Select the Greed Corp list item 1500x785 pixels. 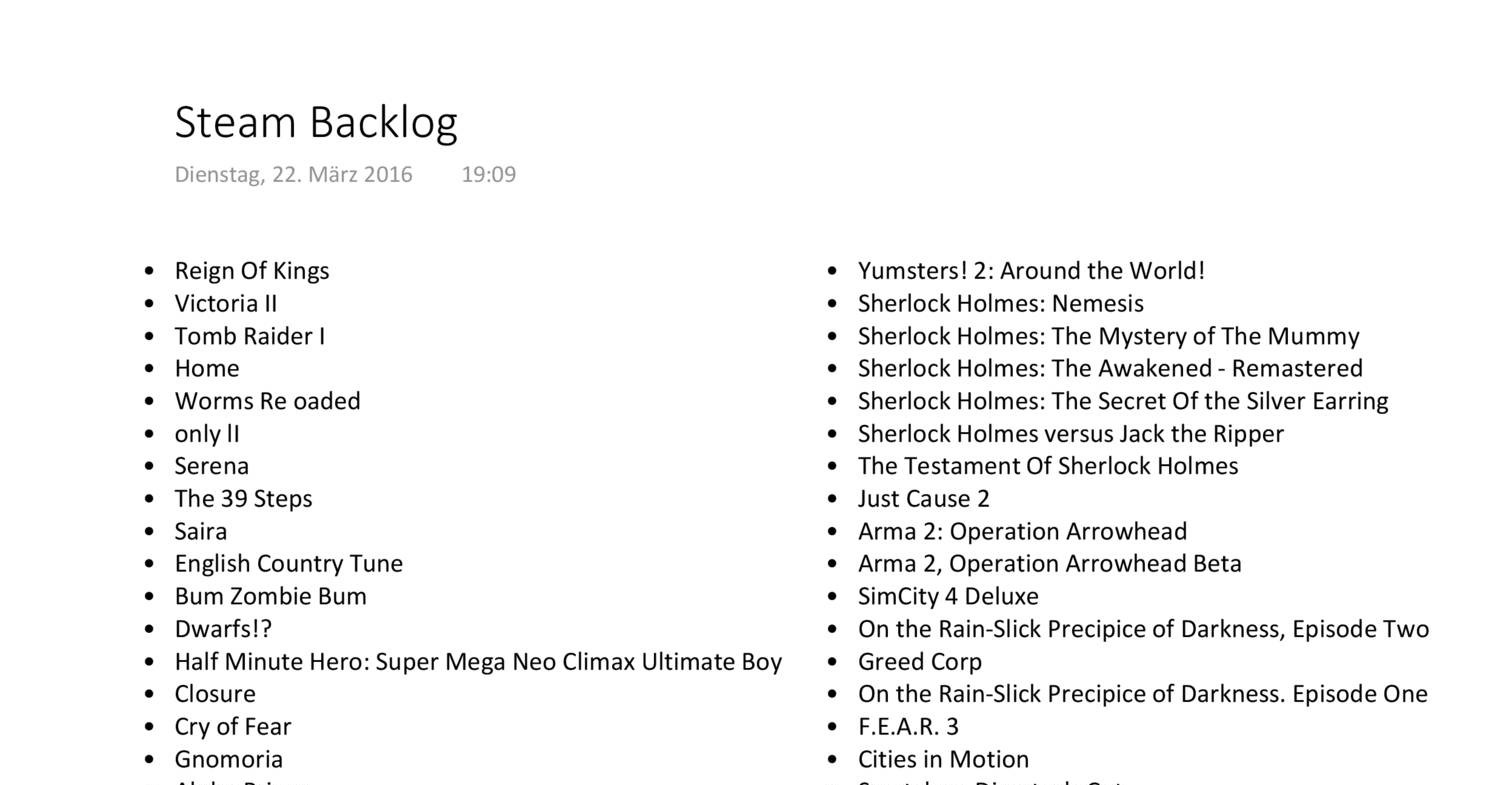(919, 661)
